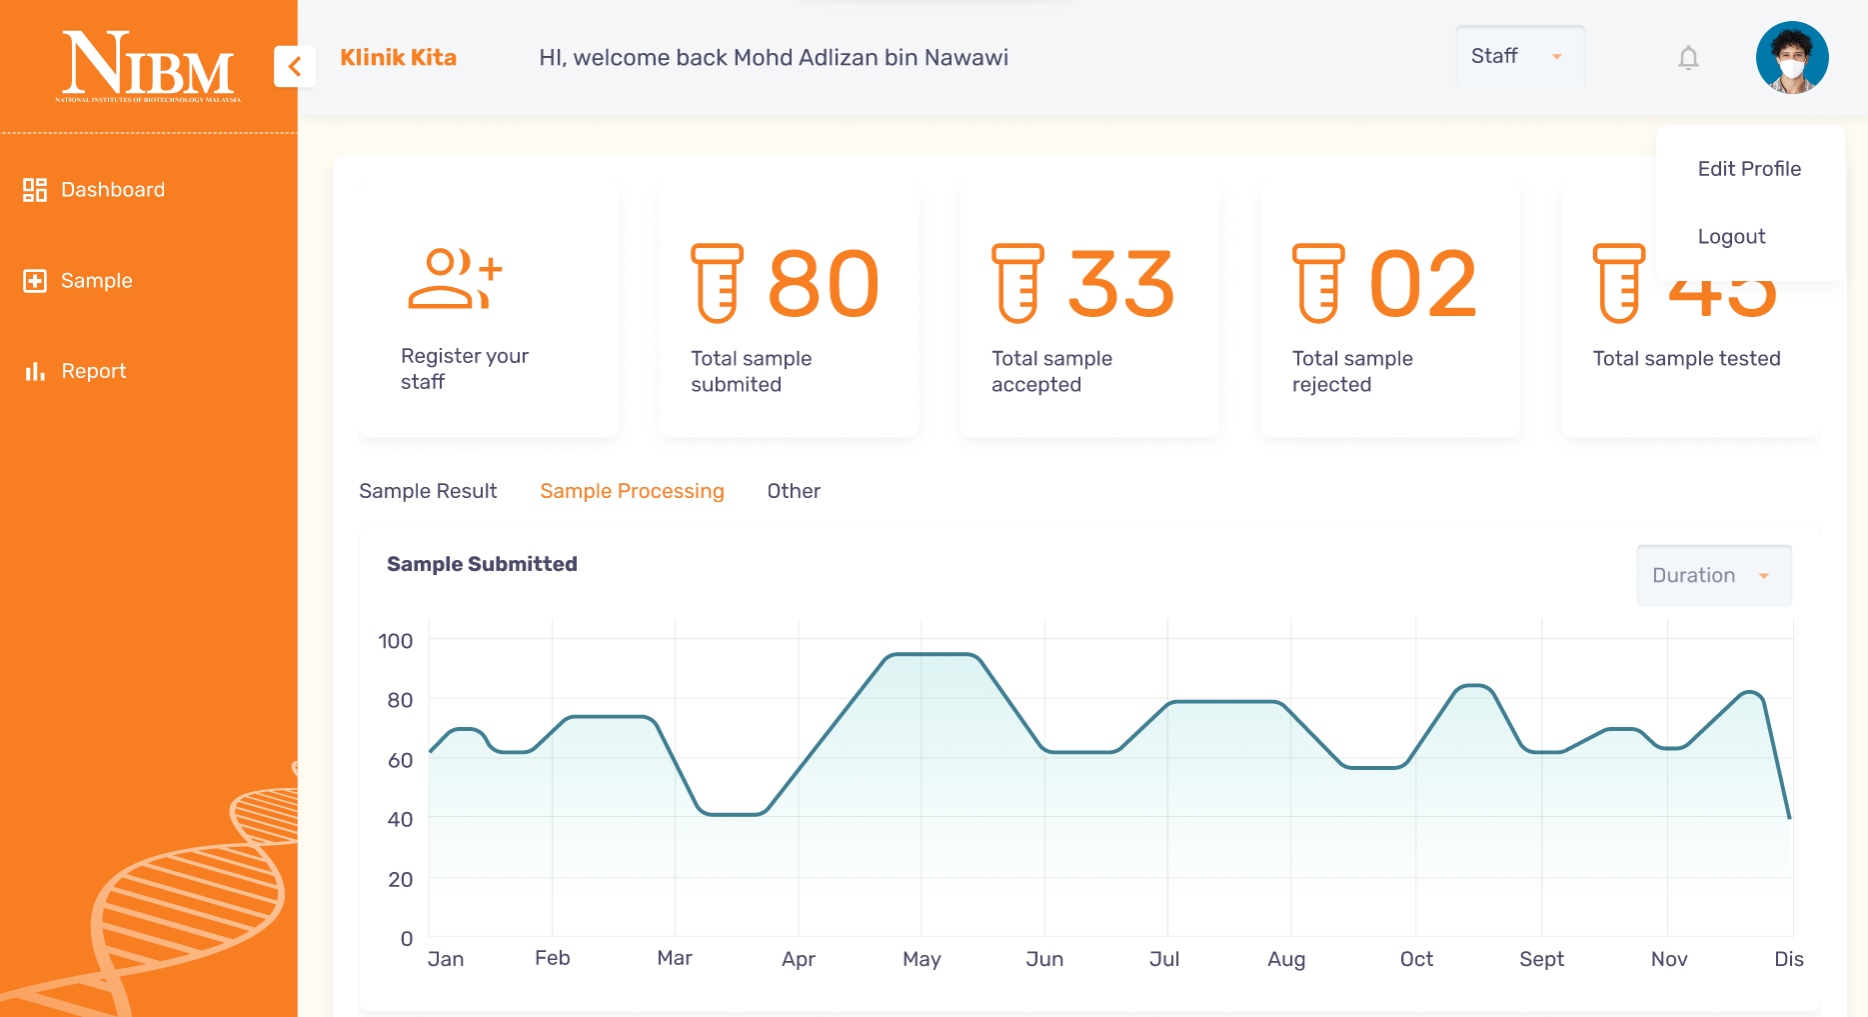This screenshot has width=1868, height=1017.
Task: Select the Sample icon in the sidebar
Action: 34,280
